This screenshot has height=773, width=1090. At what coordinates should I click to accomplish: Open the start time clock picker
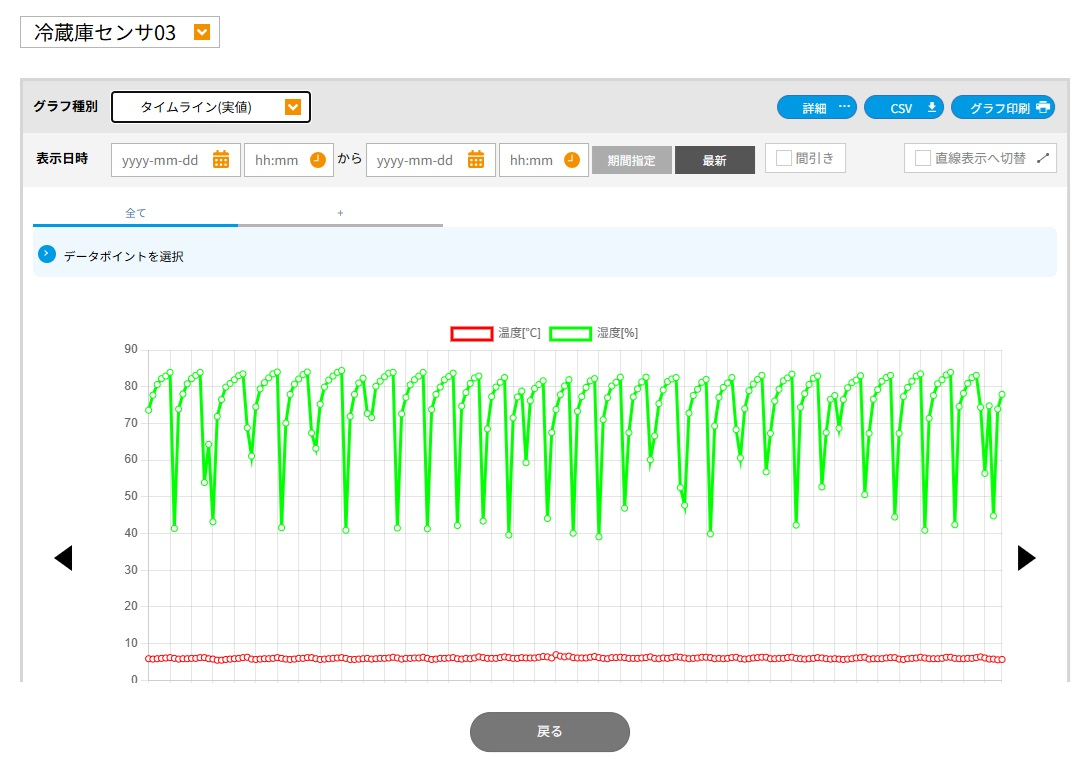click(x=318, y=160)
